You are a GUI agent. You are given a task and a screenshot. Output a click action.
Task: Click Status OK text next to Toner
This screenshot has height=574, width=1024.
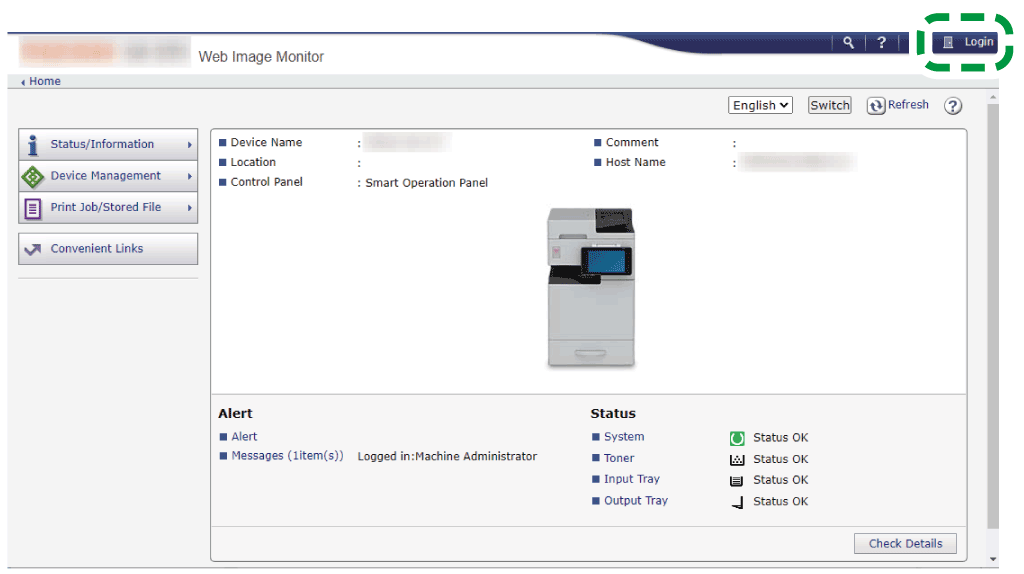[x=780, y=459]
